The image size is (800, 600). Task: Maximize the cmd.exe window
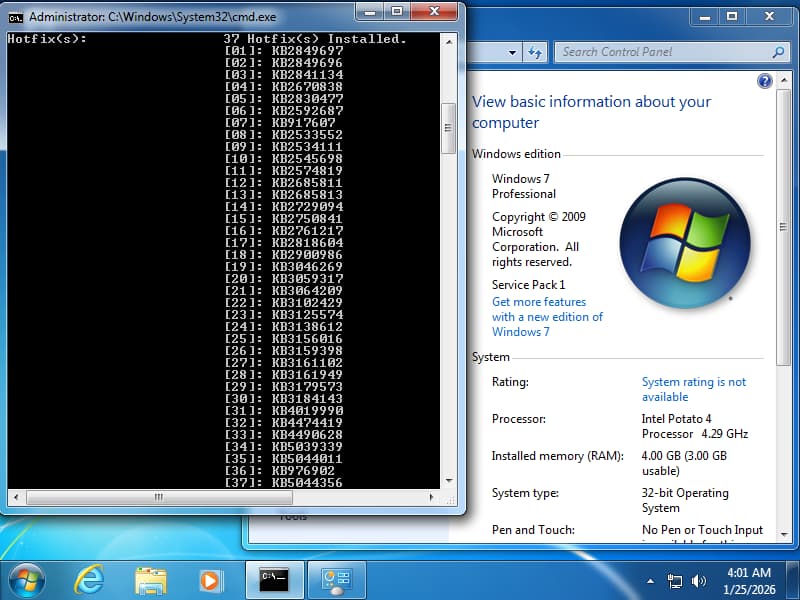[x=397, y=12]
